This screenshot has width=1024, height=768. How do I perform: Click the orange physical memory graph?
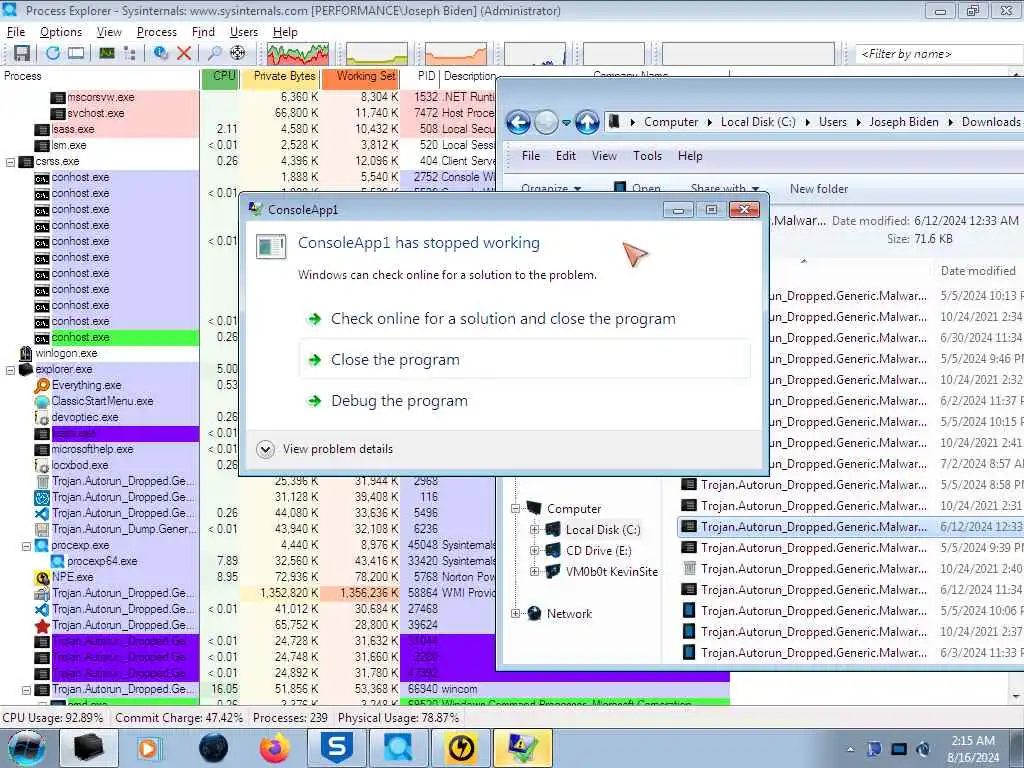tap(456, 54)
